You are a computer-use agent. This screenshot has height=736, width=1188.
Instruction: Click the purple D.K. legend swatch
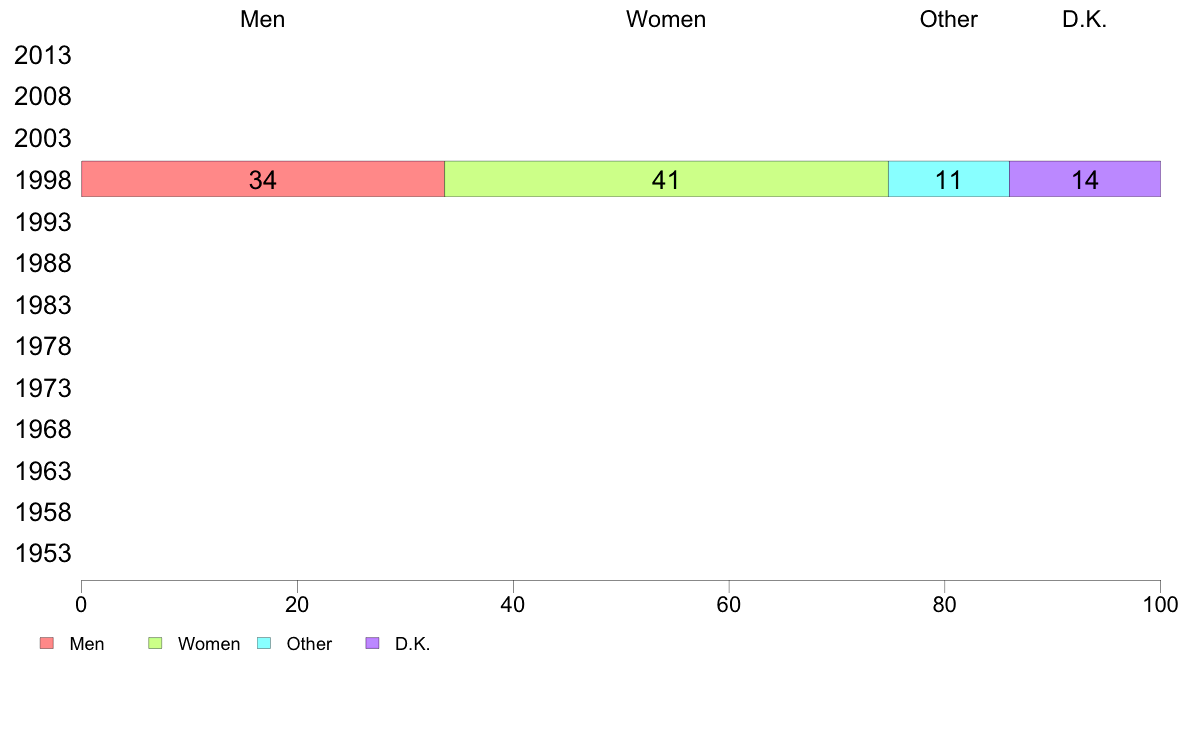pos(372,644)
